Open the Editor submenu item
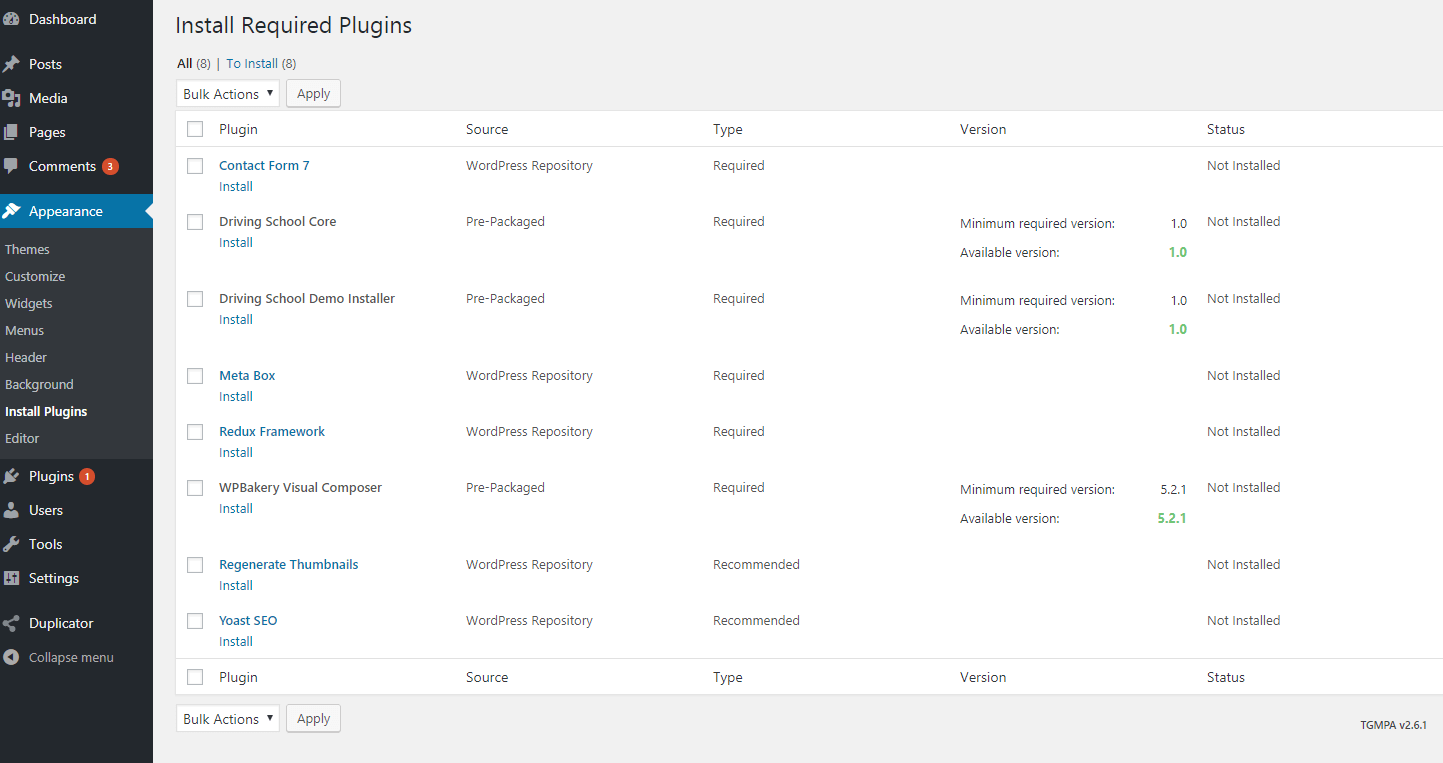Screen dimensions: 1443x763 pyautogui.click(x=22, y=438)
